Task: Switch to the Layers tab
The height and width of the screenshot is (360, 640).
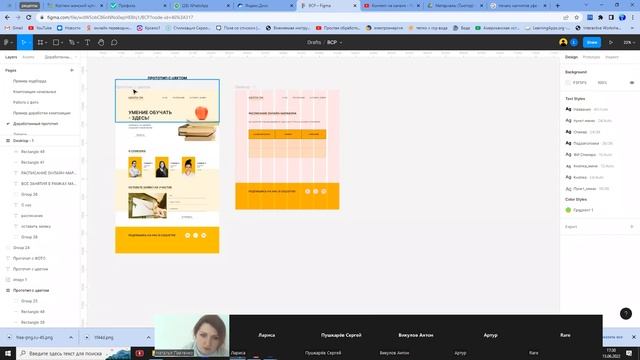Action: 11,57
